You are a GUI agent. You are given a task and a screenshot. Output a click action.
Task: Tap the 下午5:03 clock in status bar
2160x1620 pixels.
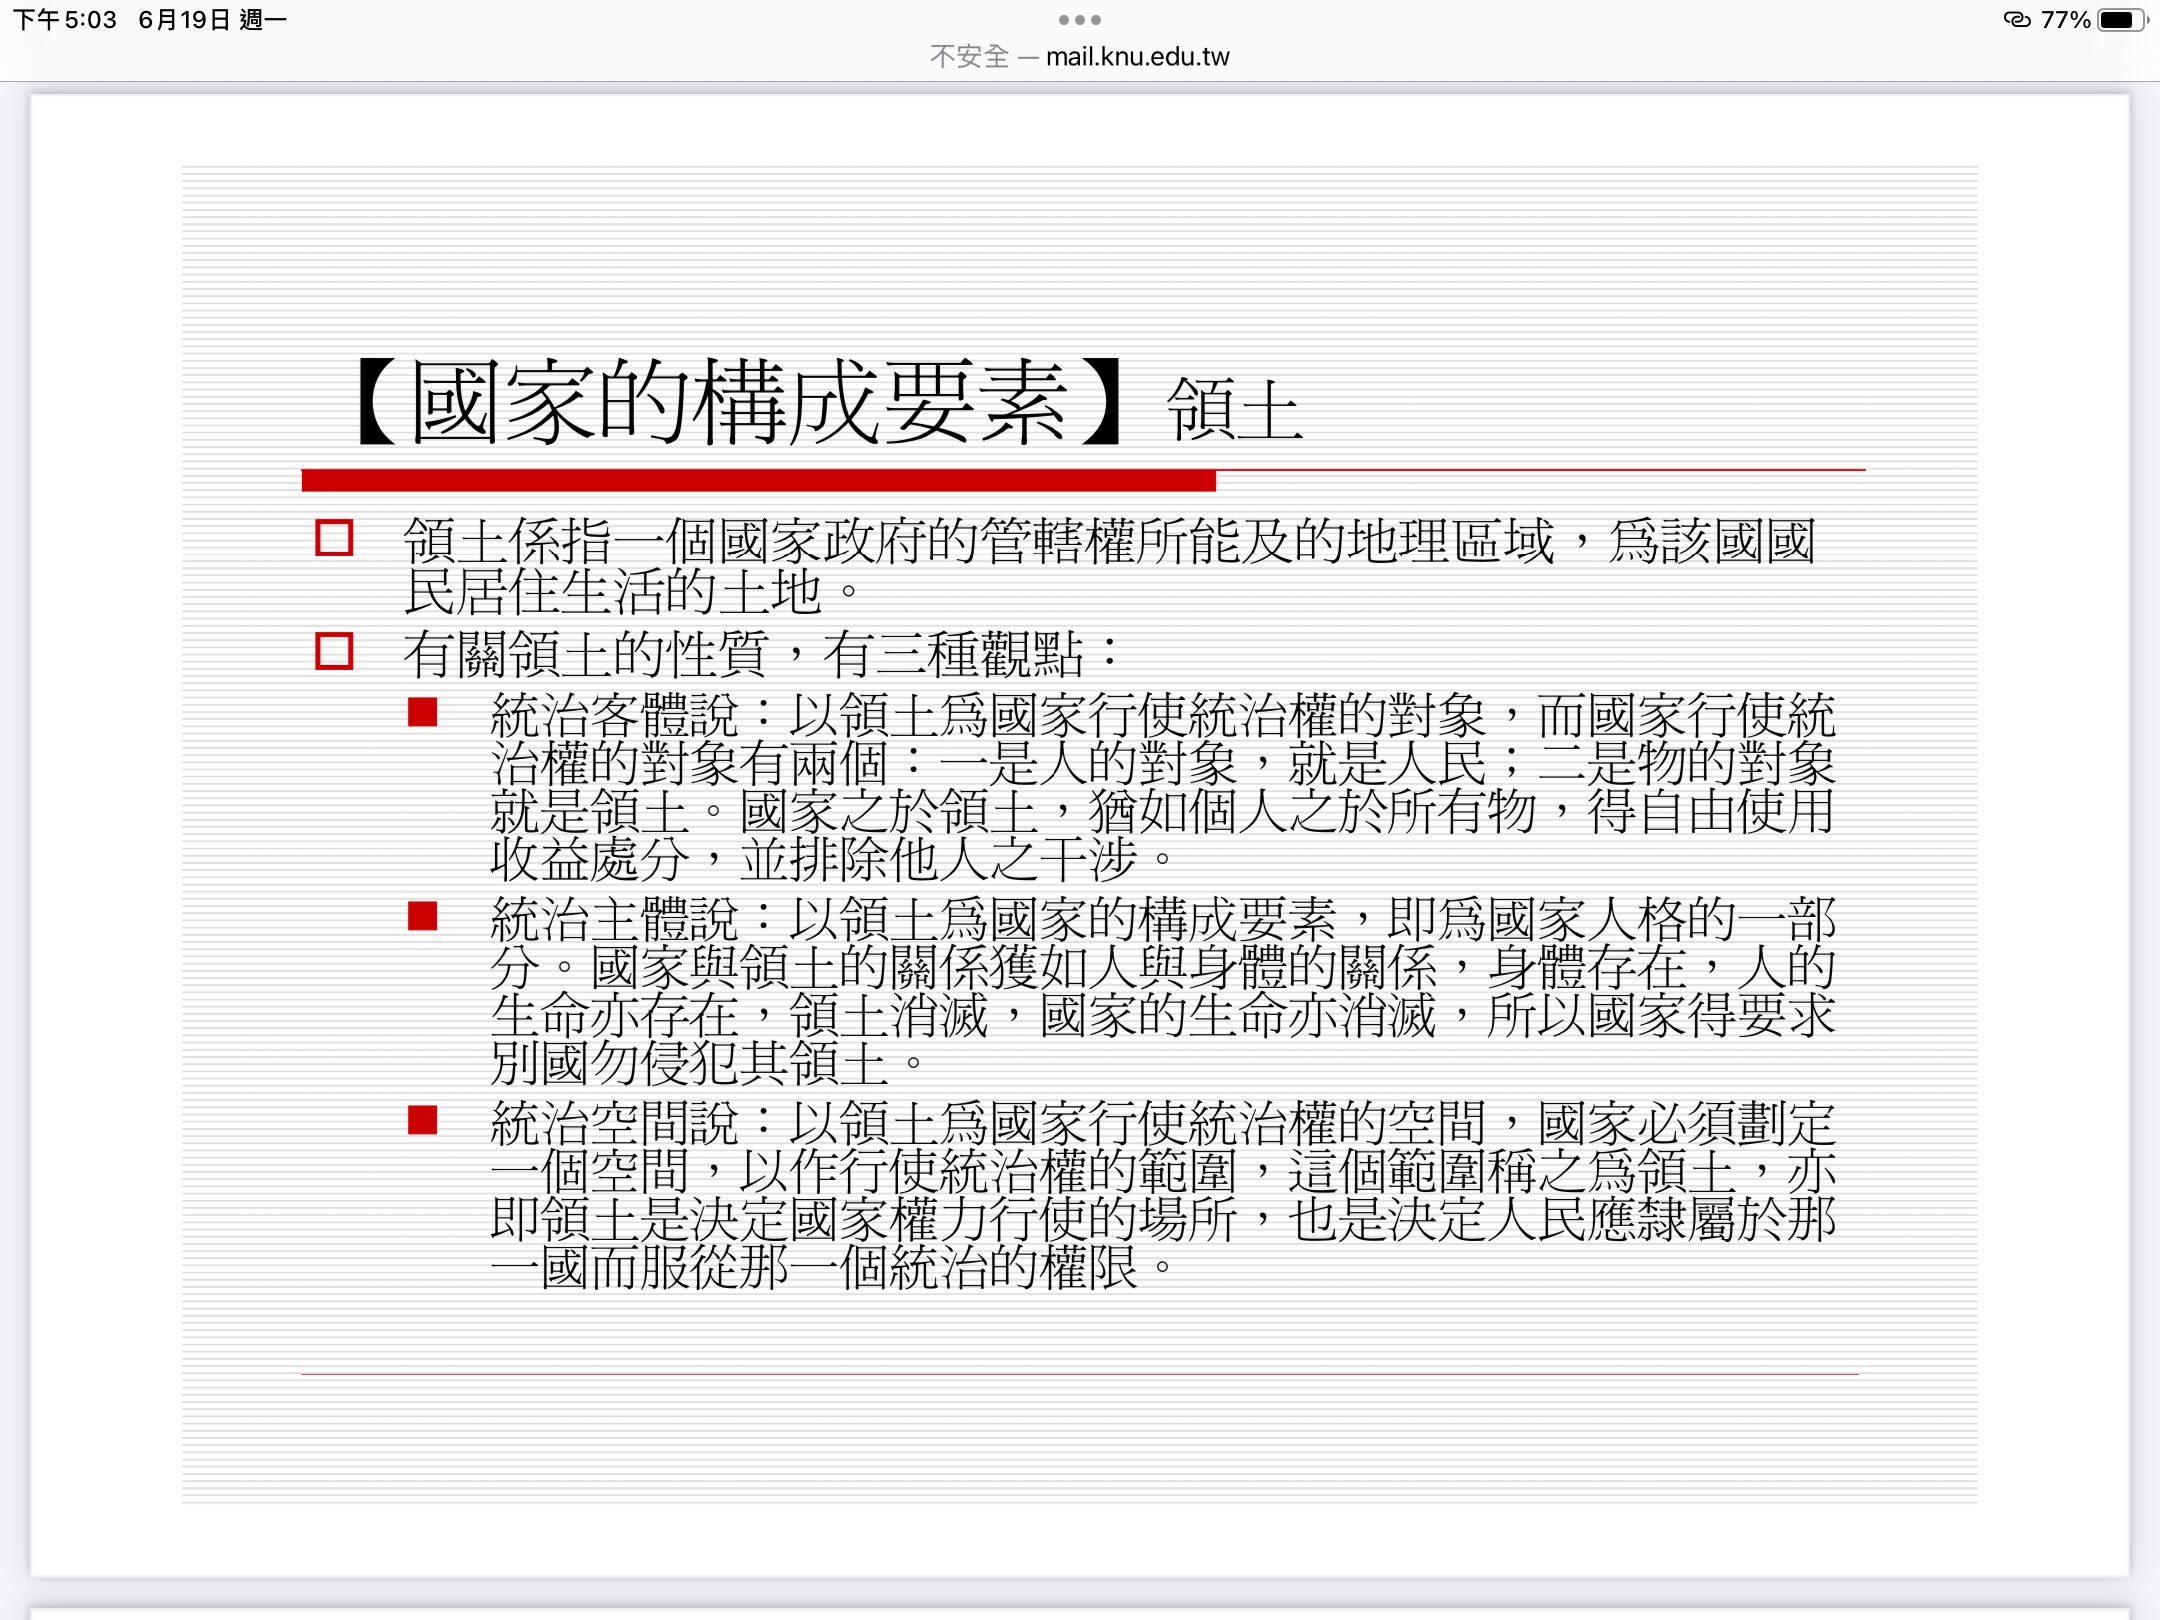pyautogui.click(x=65, y=20)
